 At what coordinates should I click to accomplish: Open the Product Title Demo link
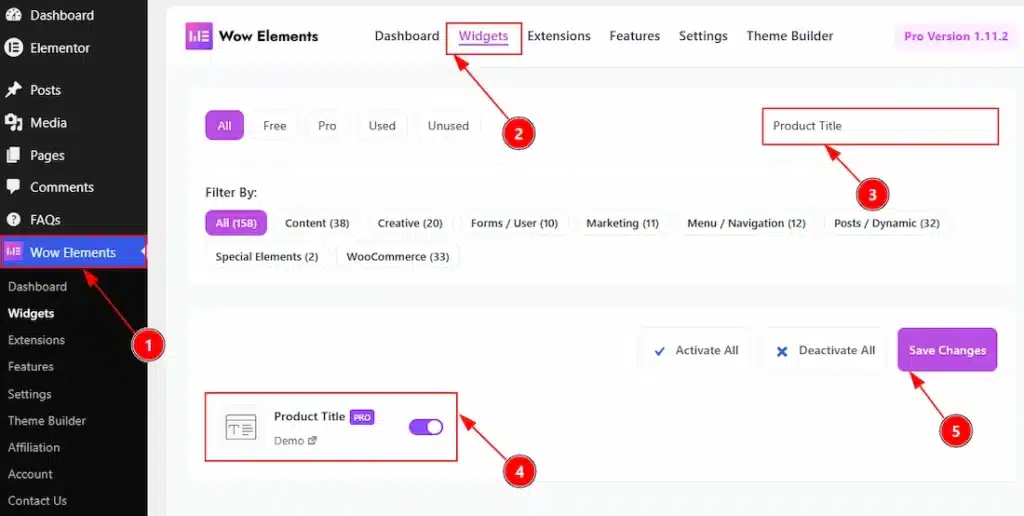295,441
